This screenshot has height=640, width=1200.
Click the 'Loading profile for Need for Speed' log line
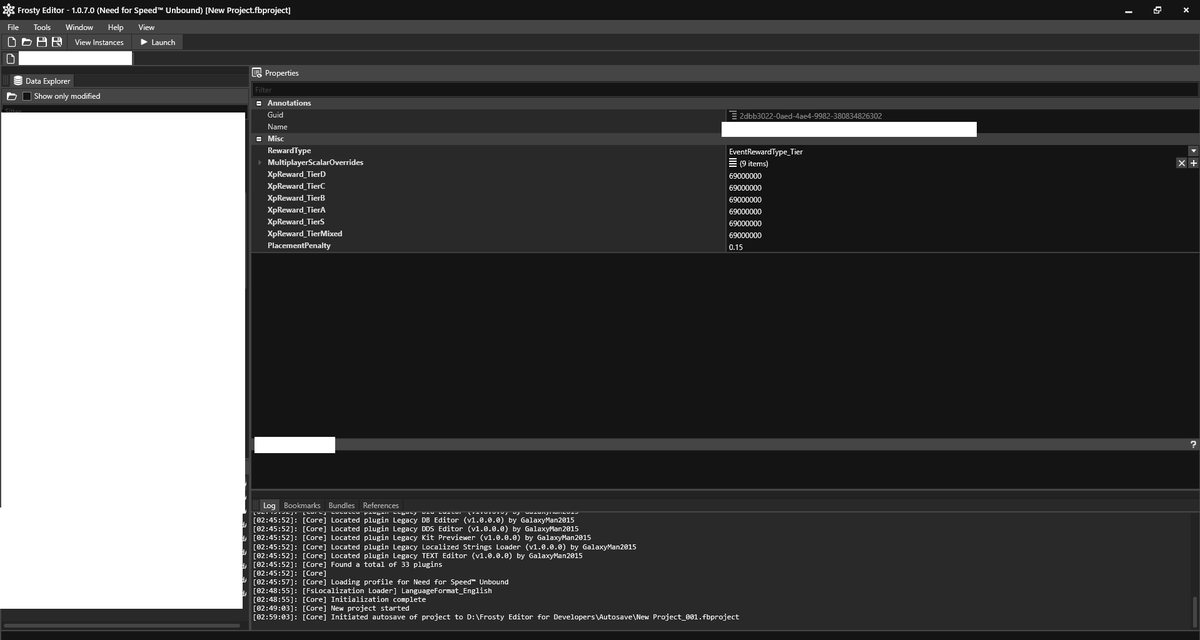[x=381, y=582]
